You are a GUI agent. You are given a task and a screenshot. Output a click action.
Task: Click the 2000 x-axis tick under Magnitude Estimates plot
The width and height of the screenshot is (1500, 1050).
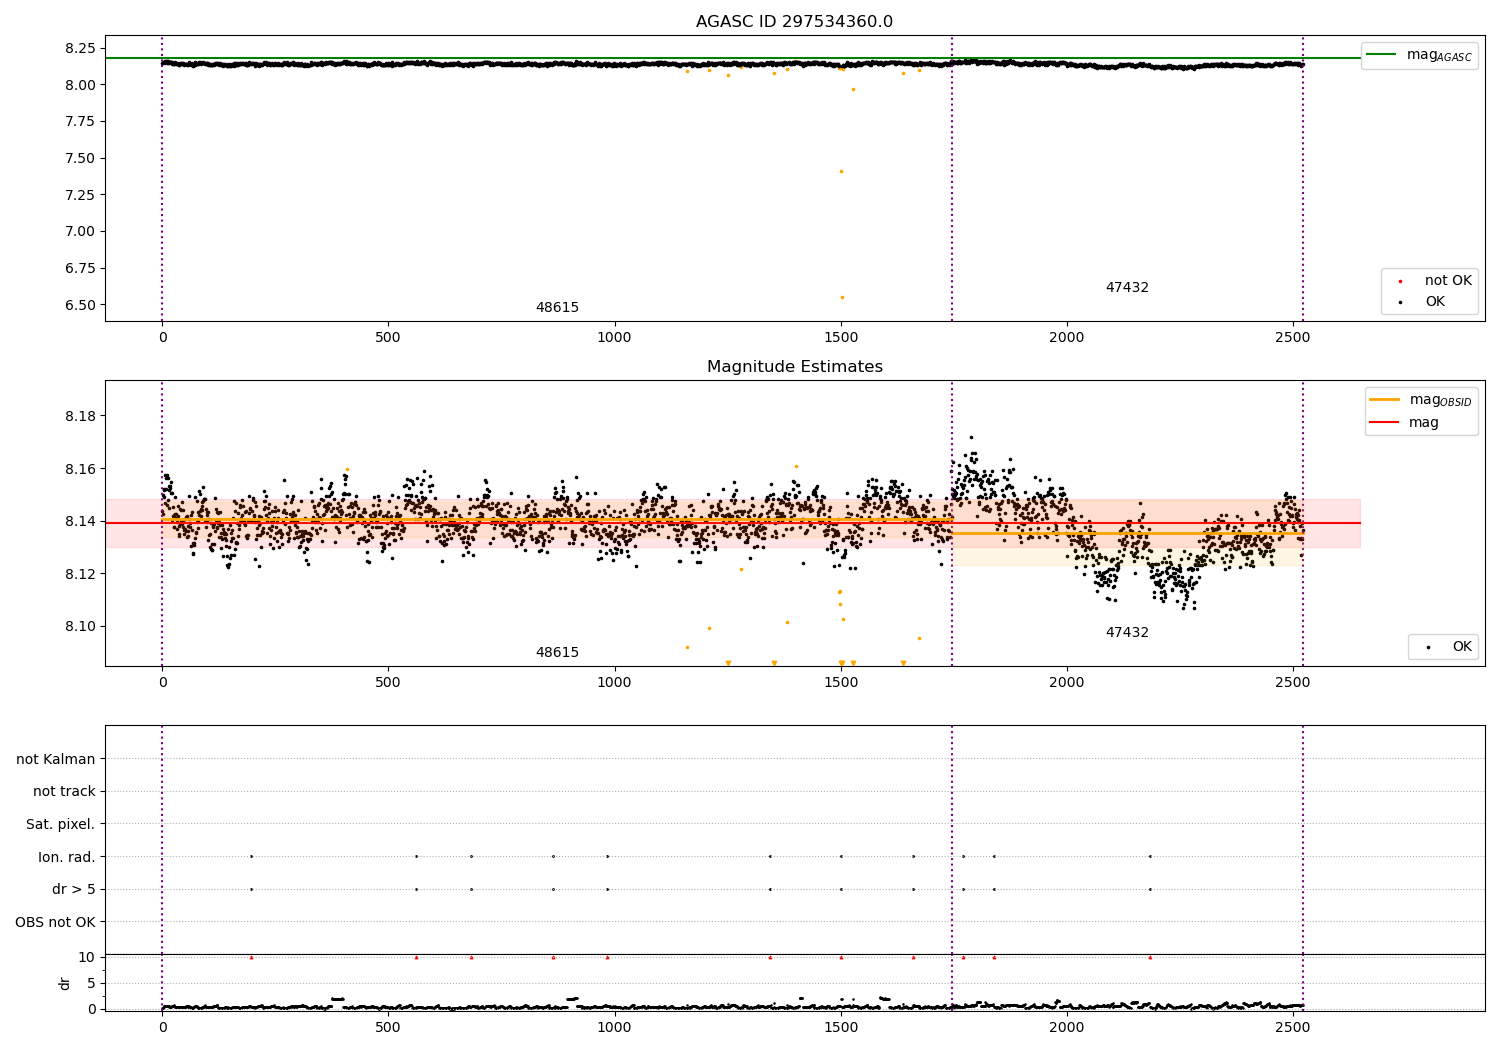coord(1067,683)
